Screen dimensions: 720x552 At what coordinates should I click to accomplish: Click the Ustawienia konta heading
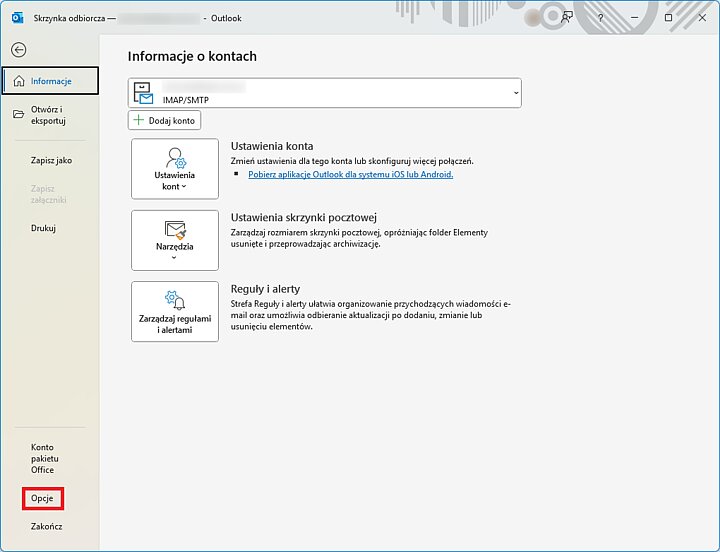click(272, 146)
